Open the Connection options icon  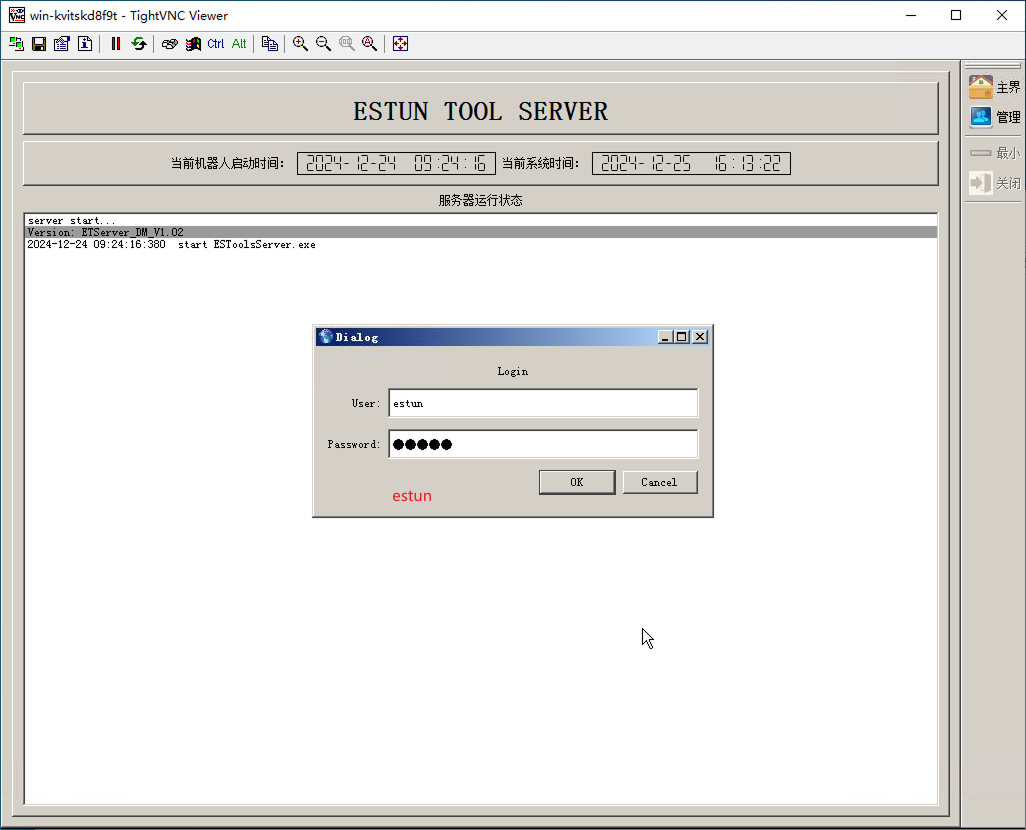(62, 44)
